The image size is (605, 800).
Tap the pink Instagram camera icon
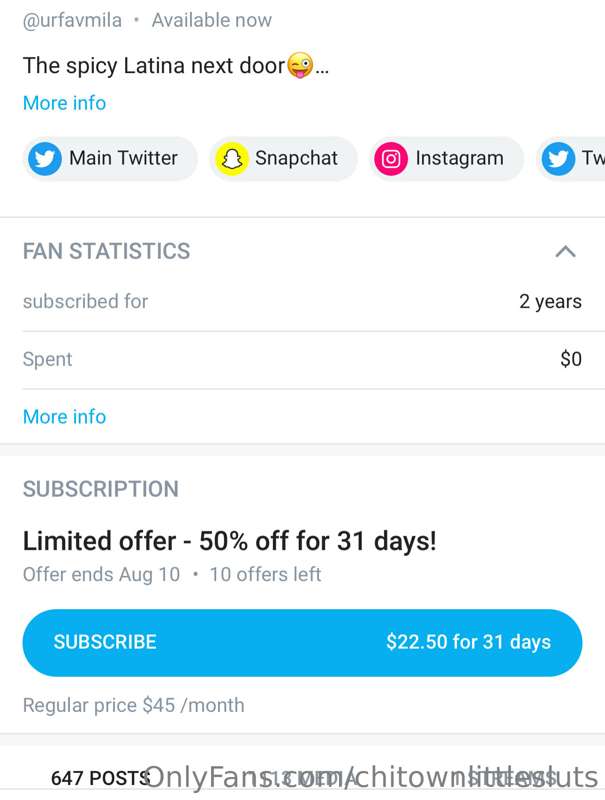[391, 159]
